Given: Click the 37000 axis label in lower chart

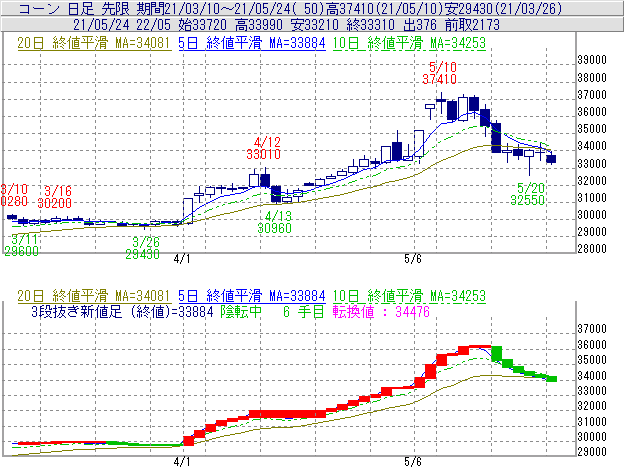Looking at the screenshot, I should (592, 329).
